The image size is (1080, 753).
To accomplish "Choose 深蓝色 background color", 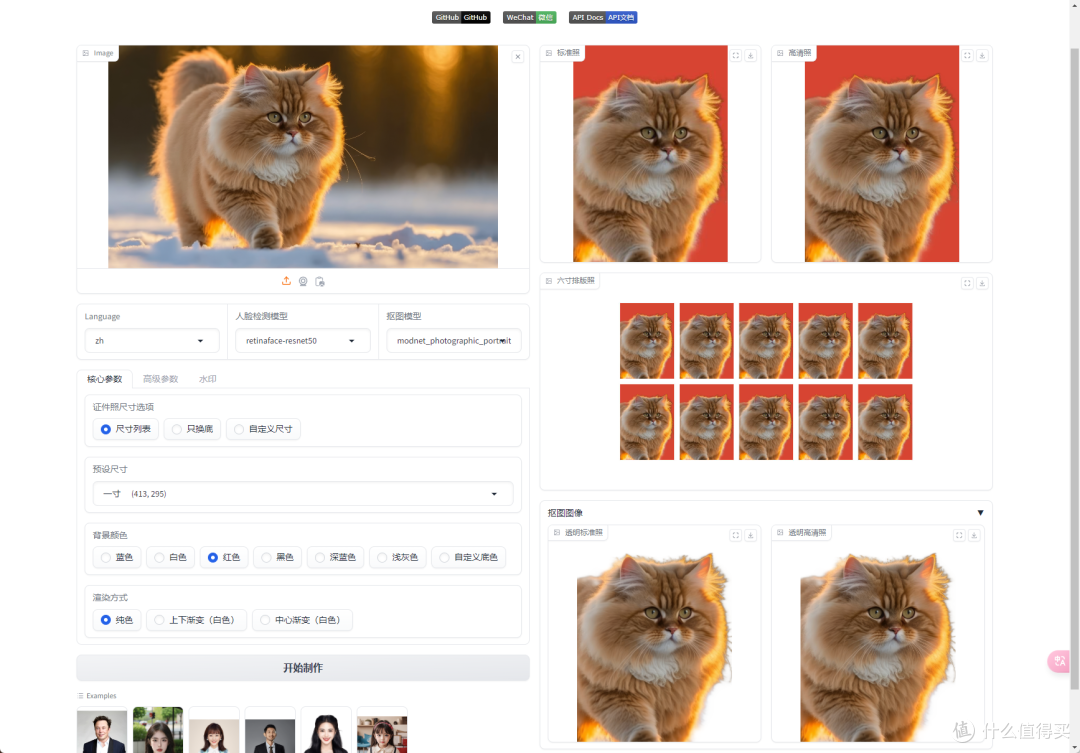I will 335,557.
